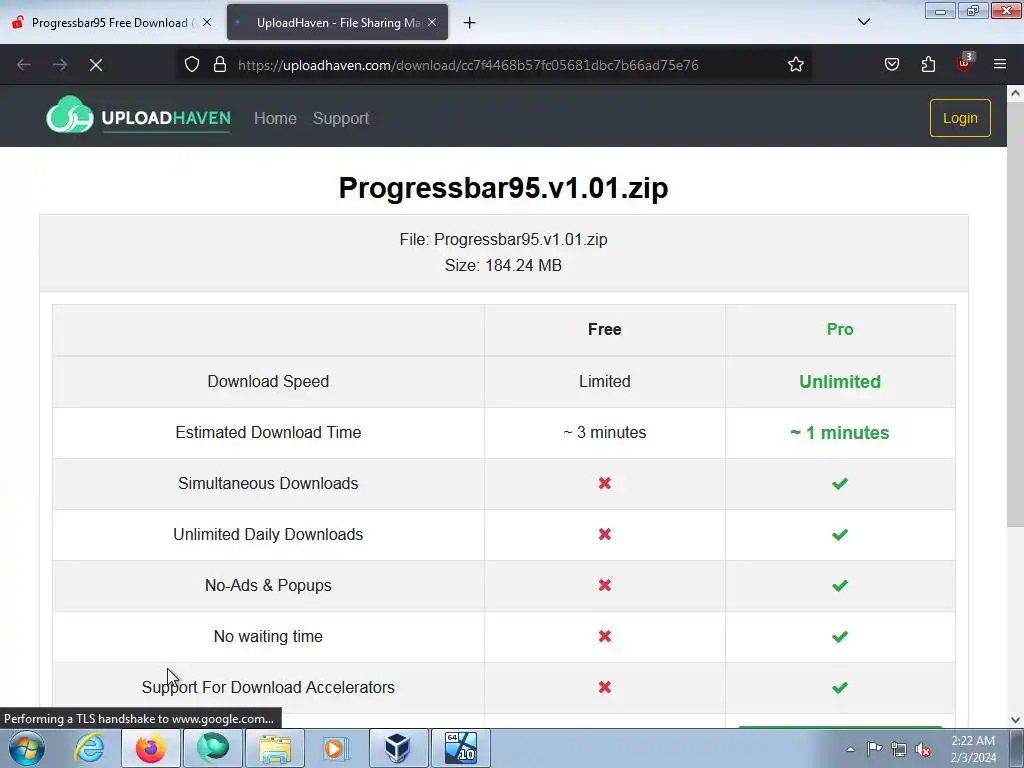
Task: Select the UploadHaven File Sharing tab
Action: click(337, 23)
